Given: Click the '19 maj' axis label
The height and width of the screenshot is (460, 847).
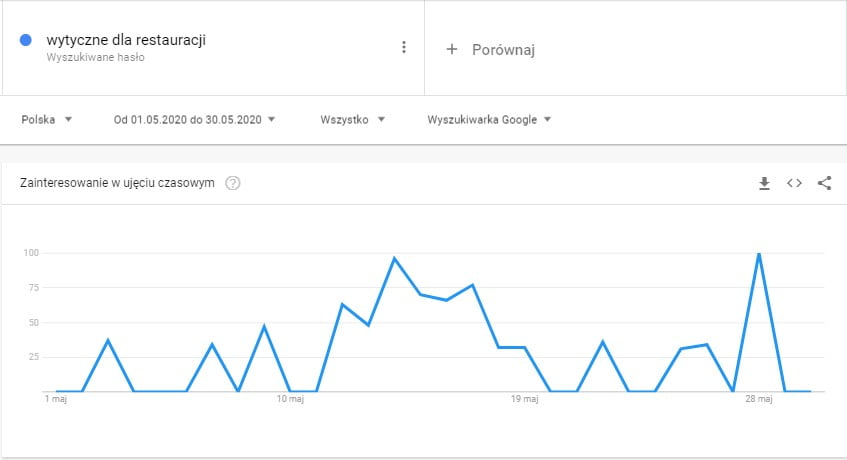Looking at the screenshot, I should (525, 399).
